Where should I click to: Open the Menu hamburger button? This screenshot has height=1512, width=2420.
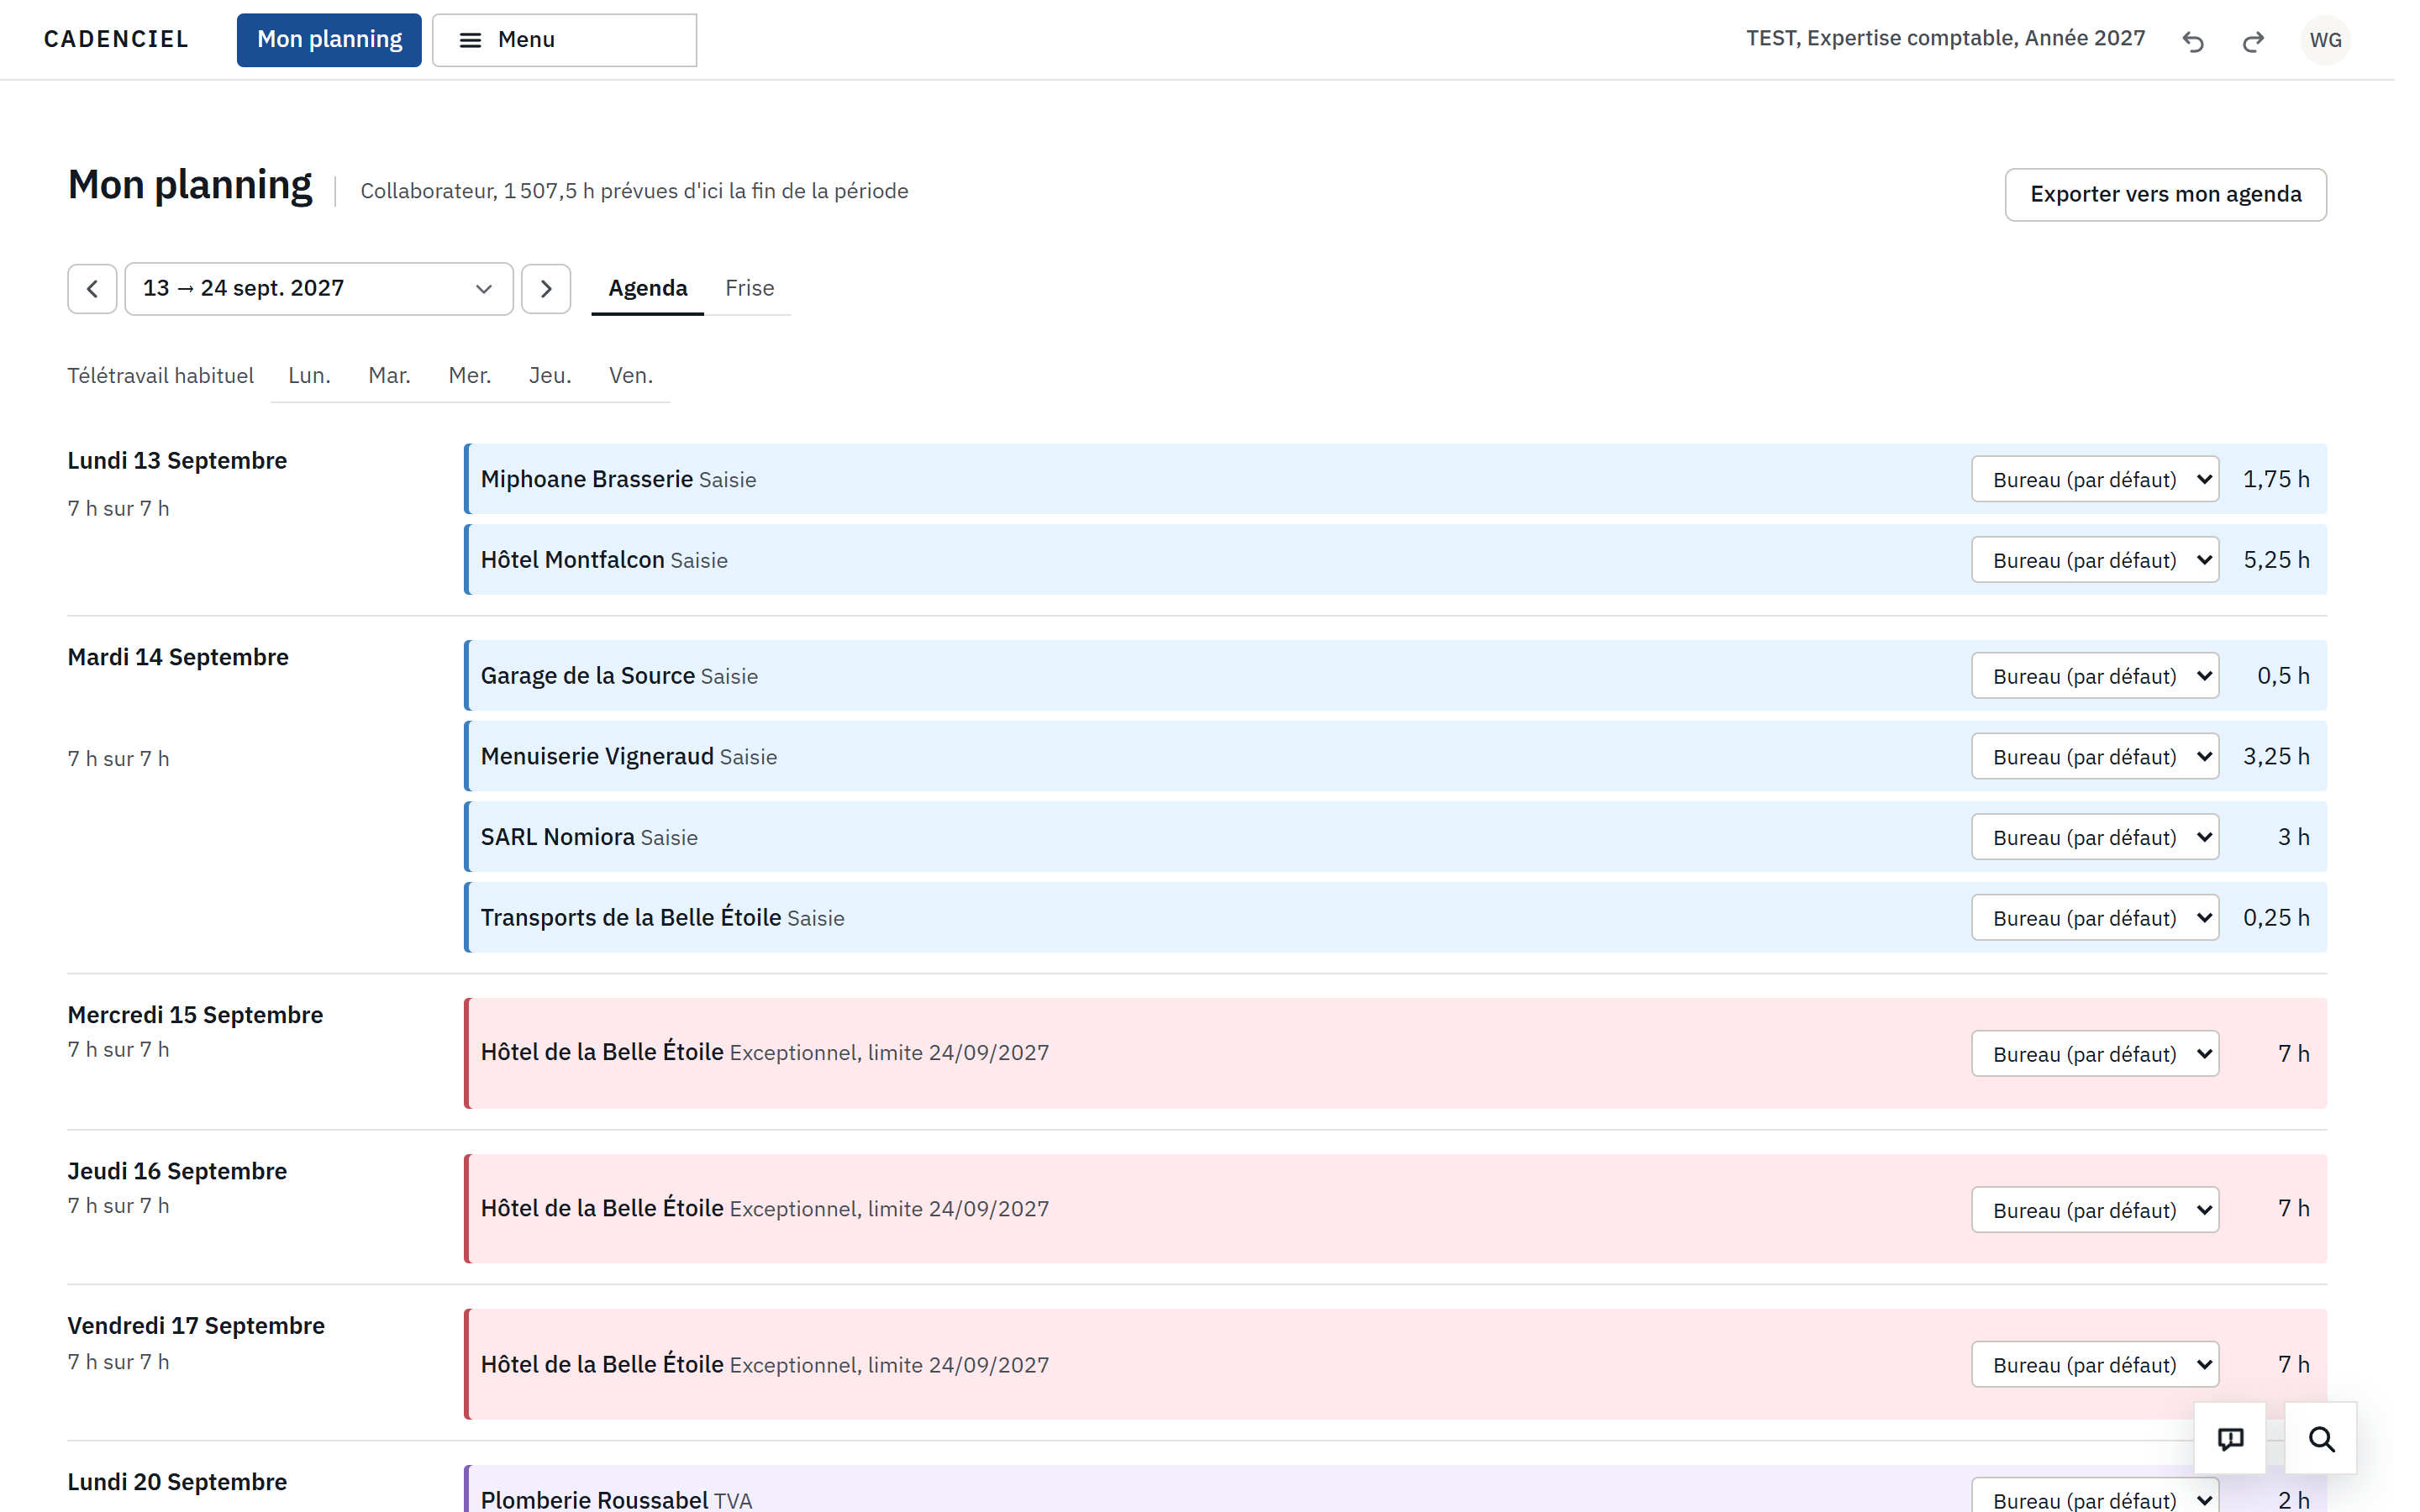click(564, 40)
